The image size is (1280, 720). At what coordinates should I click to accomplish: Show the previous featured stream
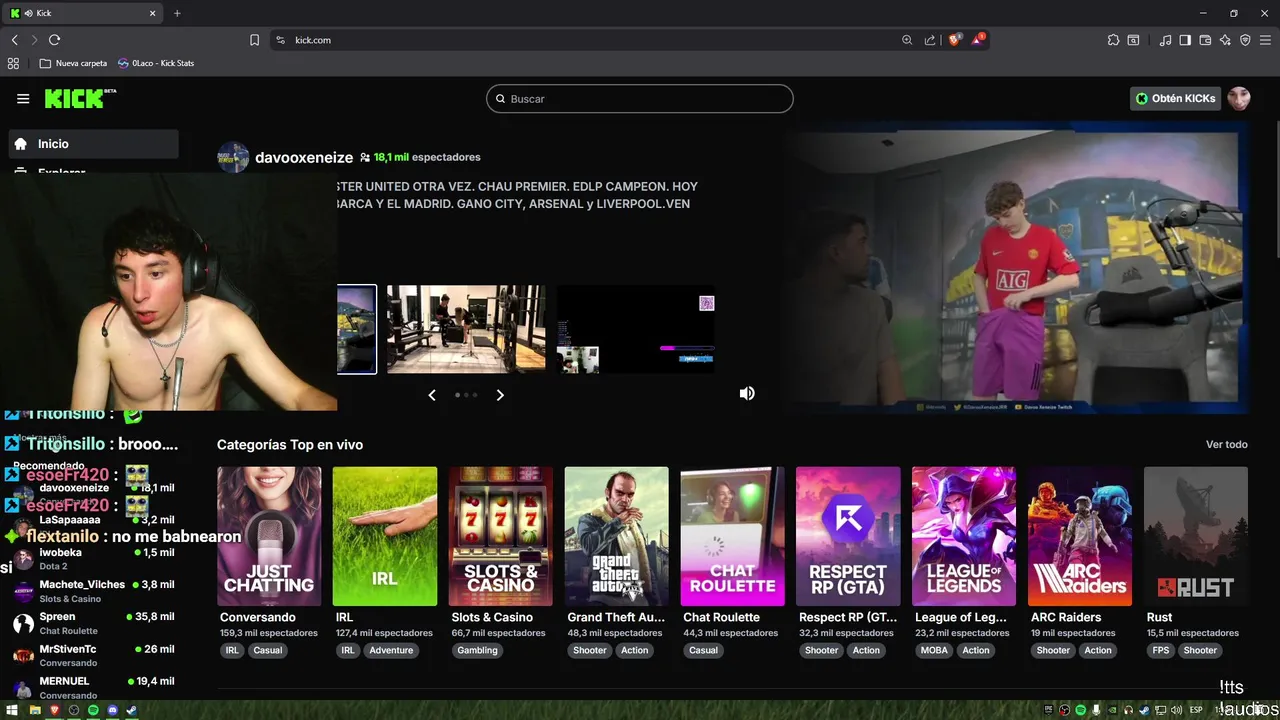(x=432, y=395)
